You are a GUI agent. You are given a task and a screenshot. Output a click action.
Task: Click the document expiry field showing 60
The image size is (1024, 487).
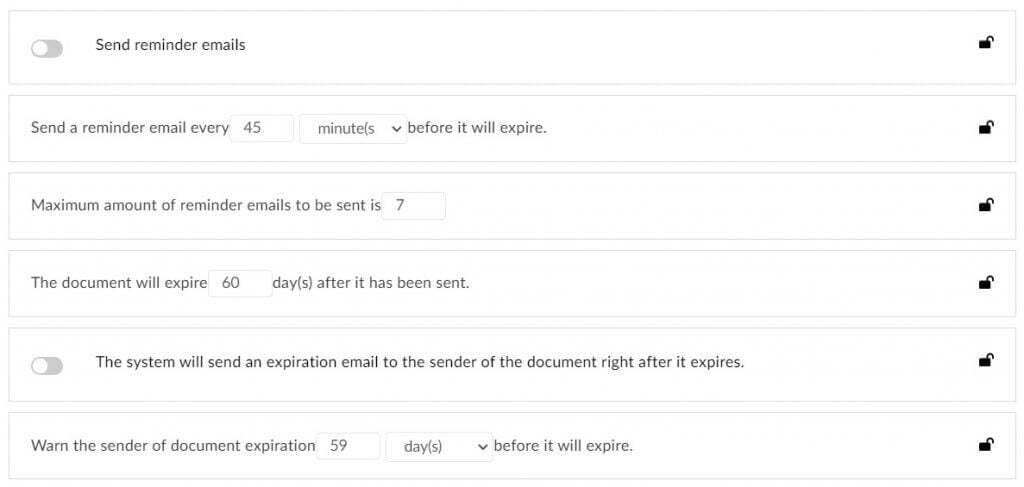239,283
